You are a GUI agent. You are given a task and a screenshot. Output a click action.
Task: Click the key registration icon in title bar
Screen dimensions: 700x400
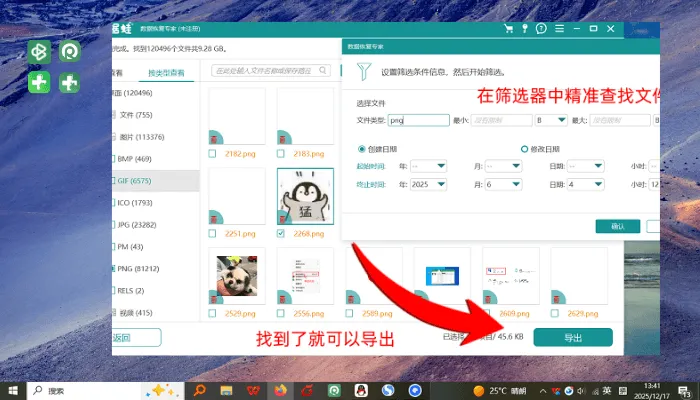click(525, 29)
